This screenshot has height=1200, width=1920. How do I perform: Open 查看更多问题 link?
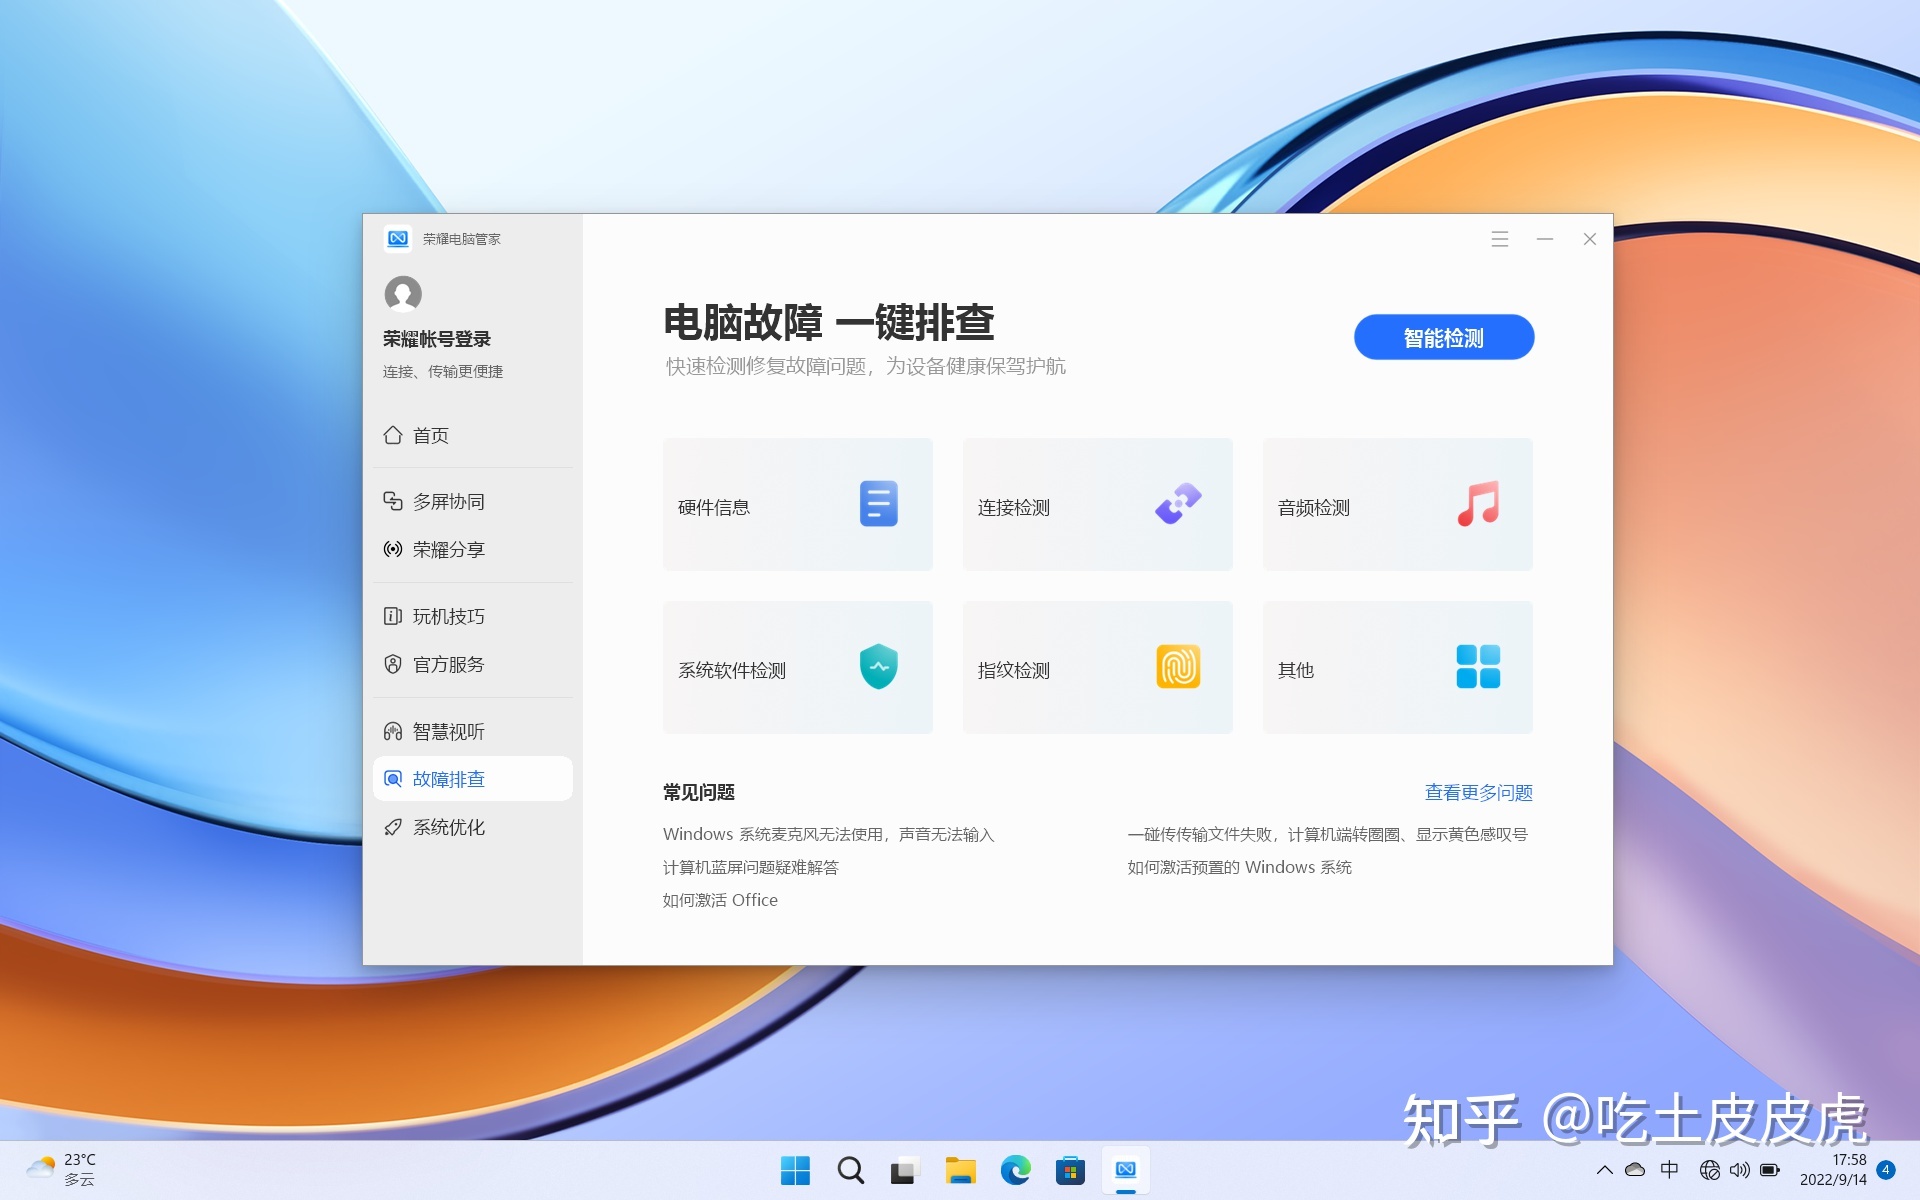point(1478,792)
